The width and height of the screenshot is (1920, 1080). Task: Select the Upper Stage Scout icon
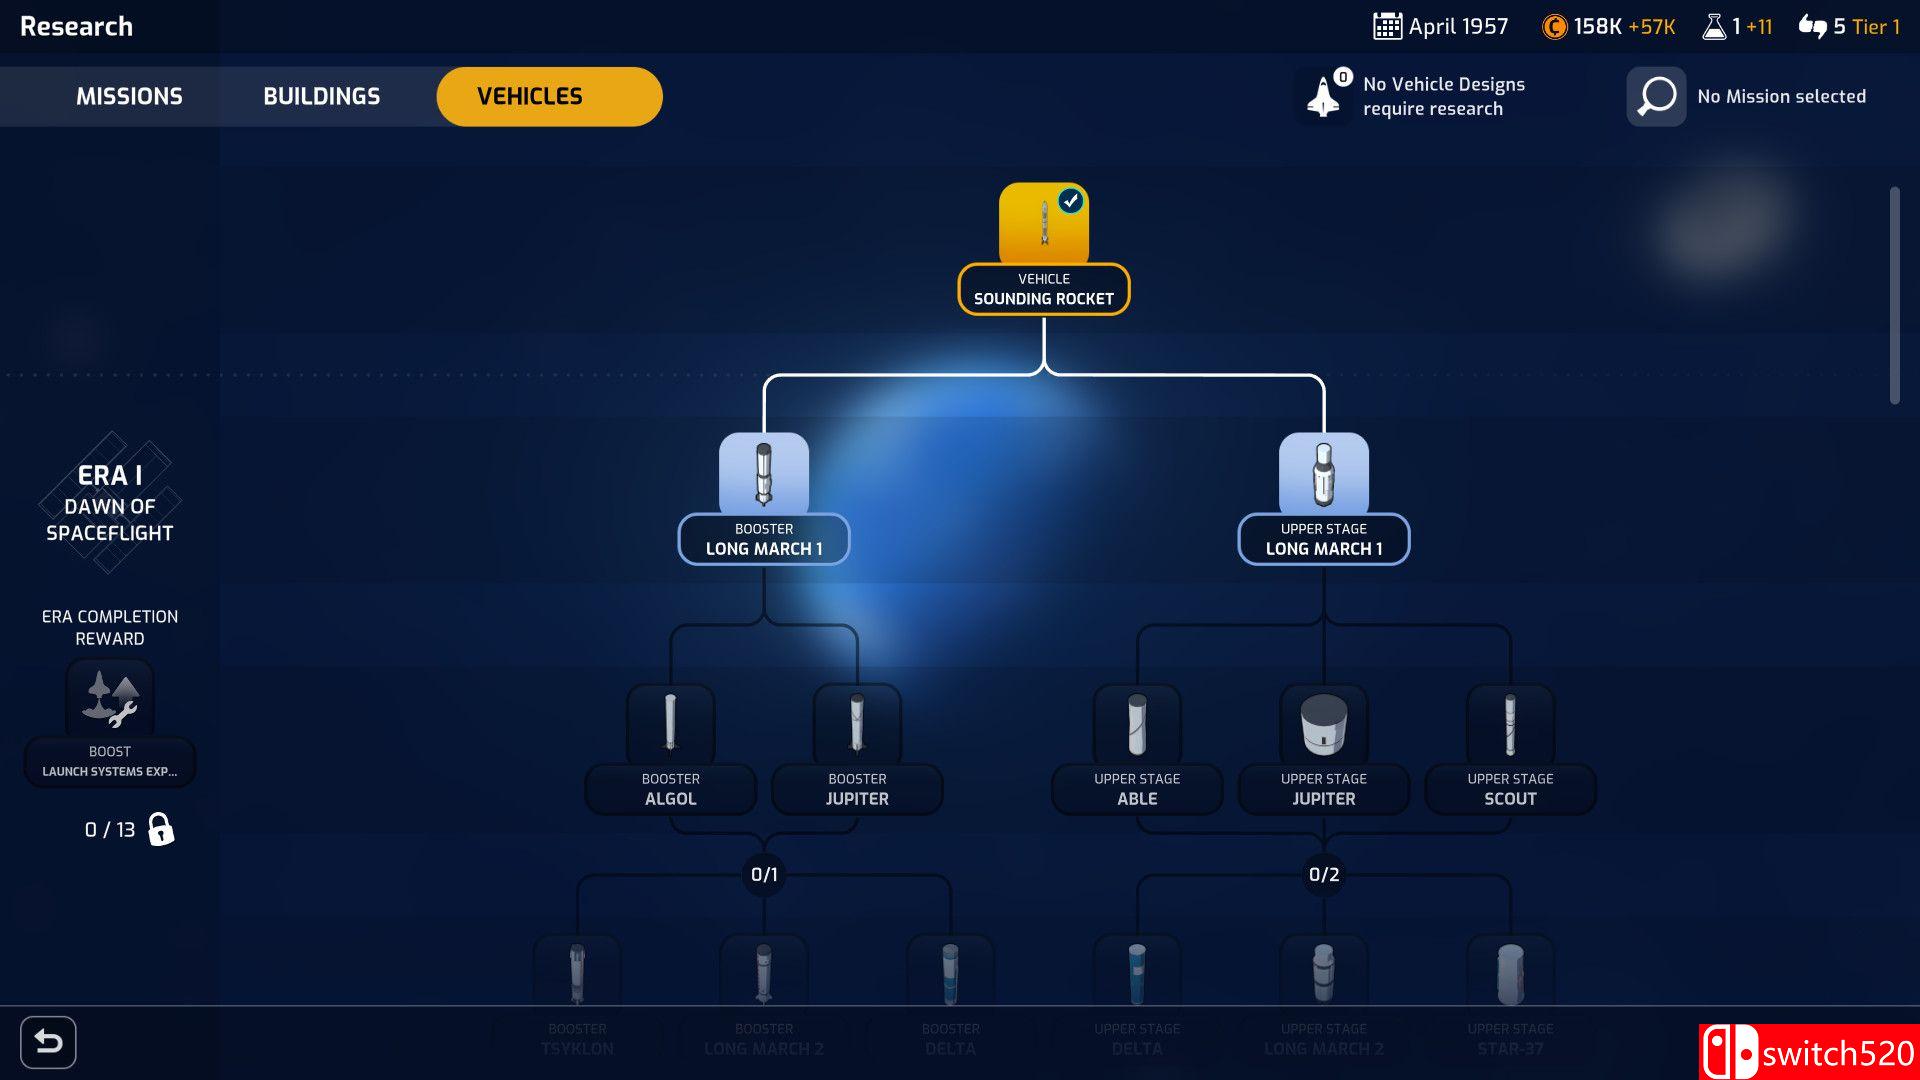pos(1510,723)
